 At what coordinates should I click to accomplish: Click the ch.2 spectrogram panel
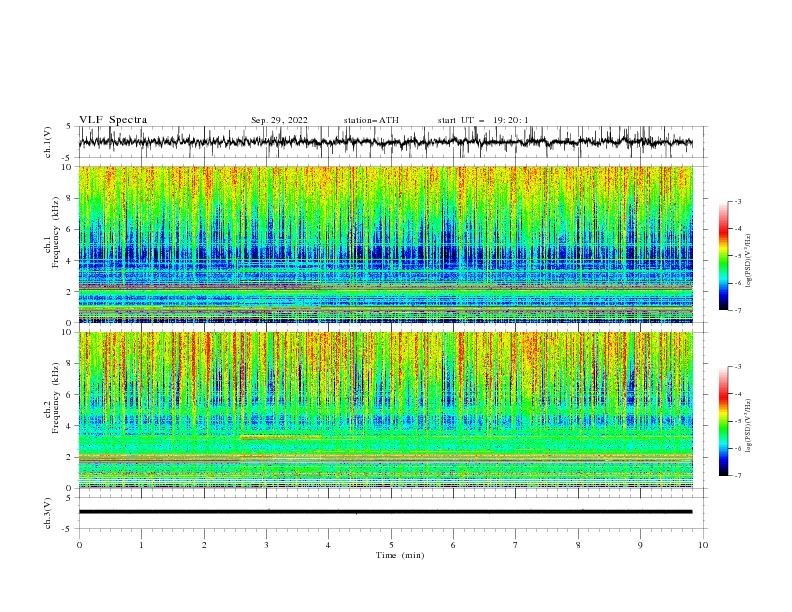tap(385, 410)
